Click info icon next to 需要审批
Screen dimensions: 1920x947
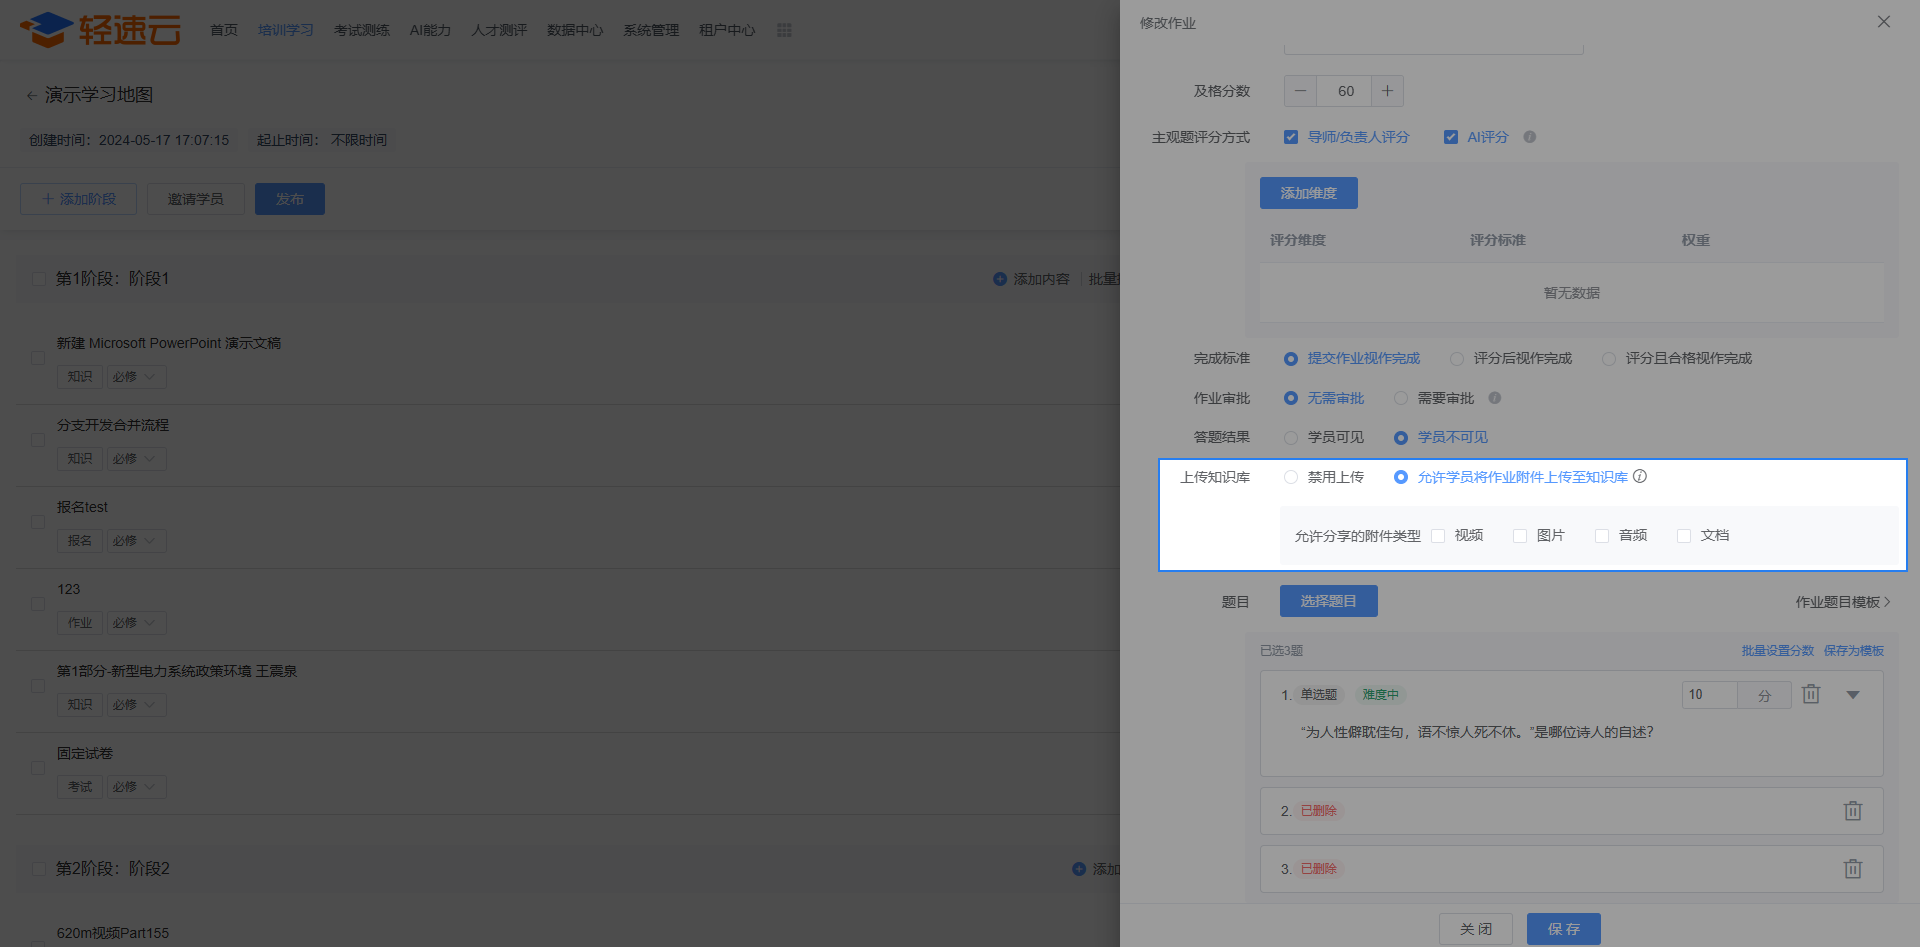click(x=1494, y=398)
